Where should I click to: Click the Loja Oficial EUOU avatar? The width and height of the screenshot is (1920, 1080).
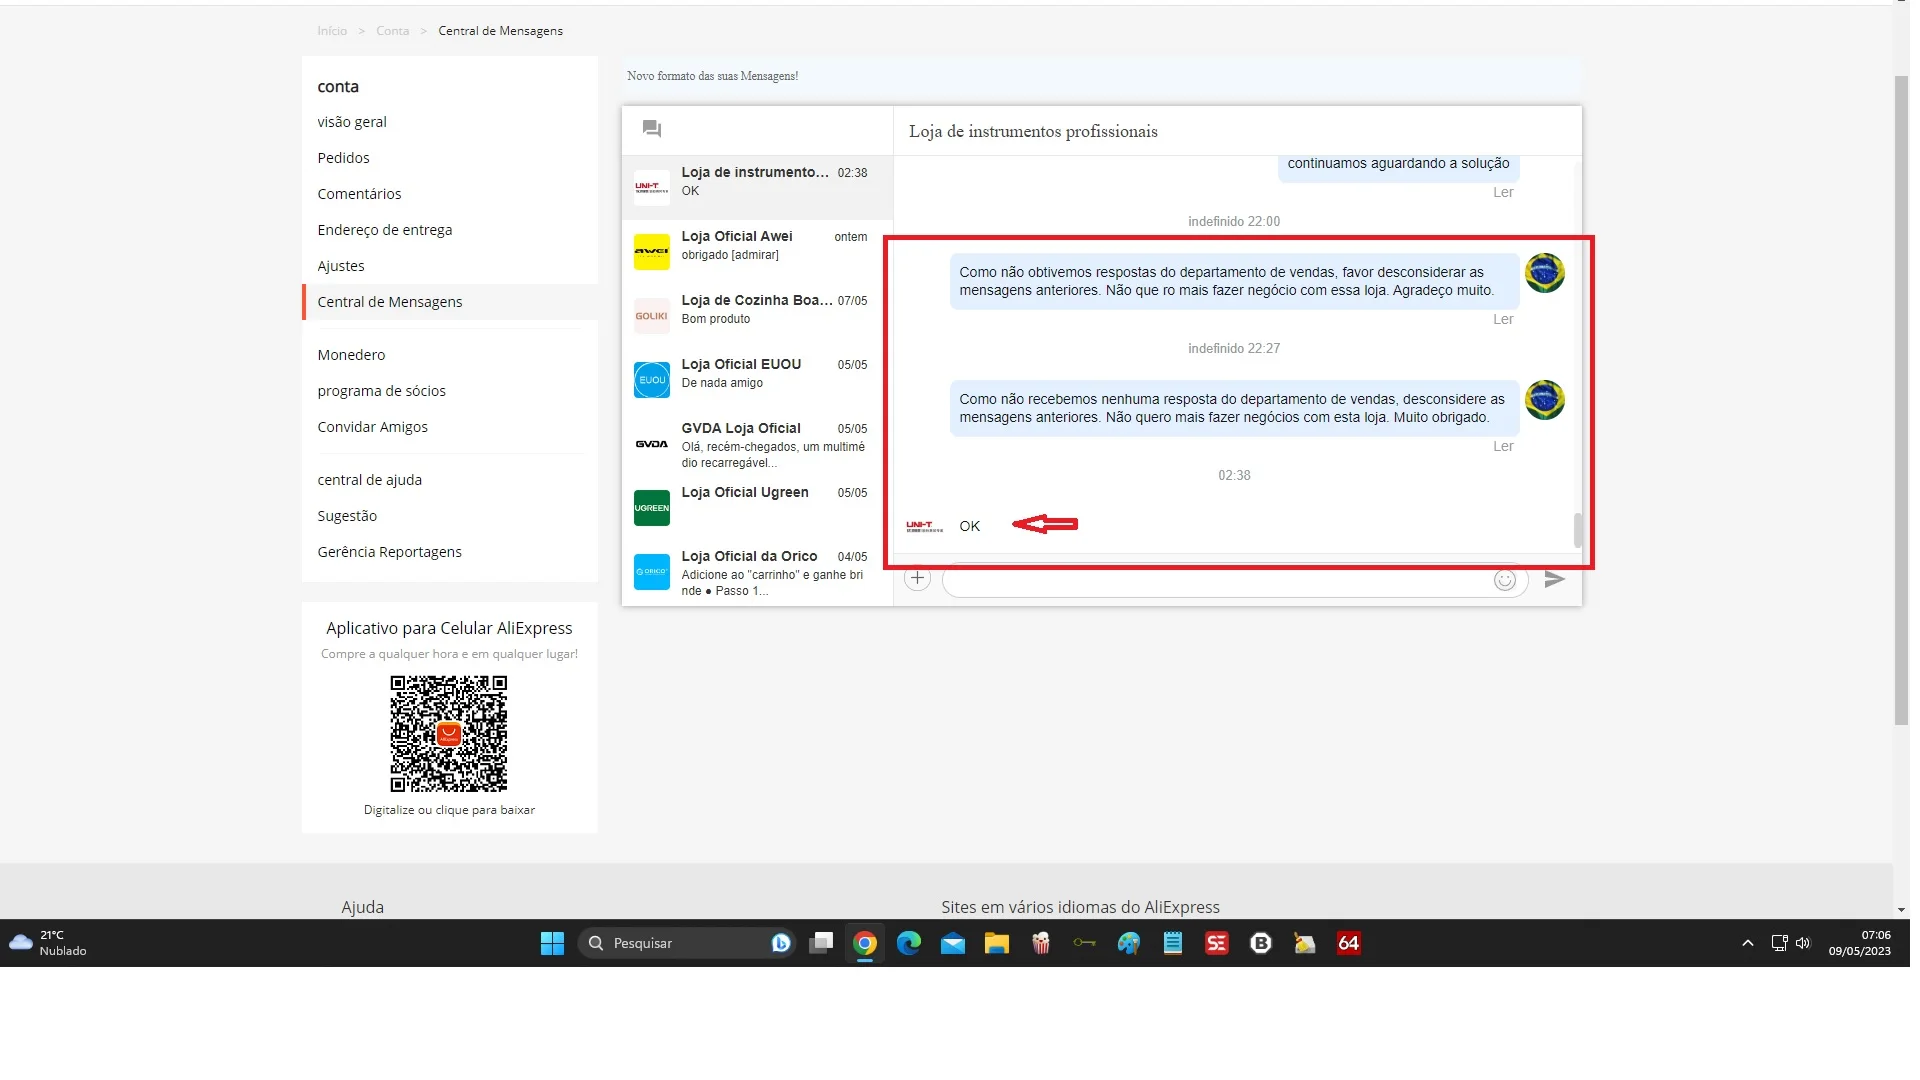(652, 380)
